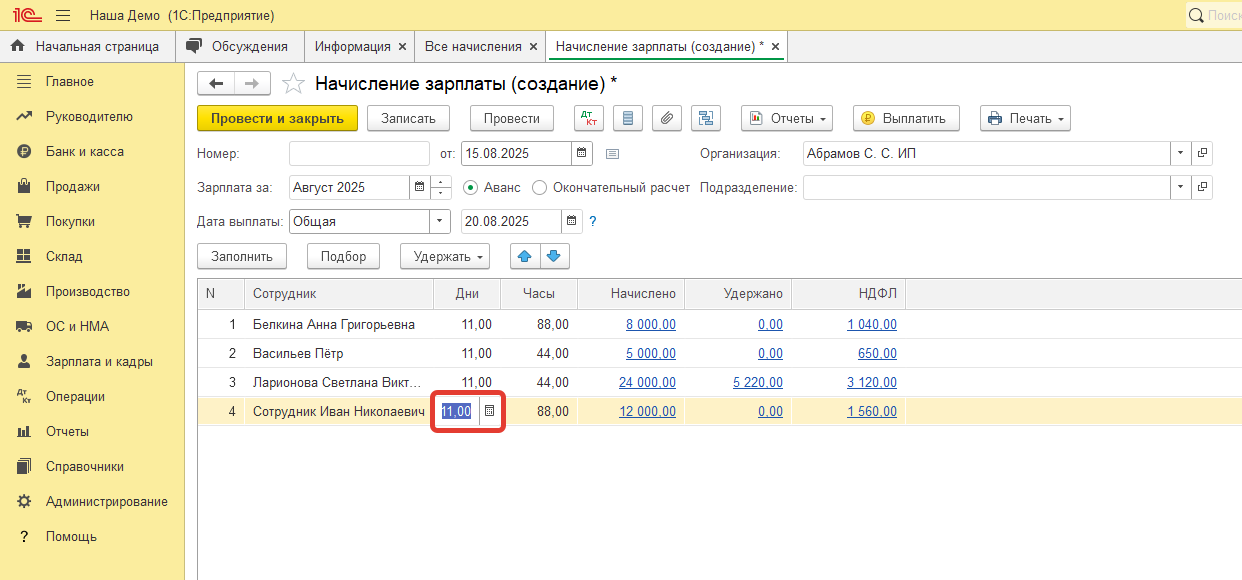Select the Аванс radio button
The height and width of the screenshot is (580, 1242).
tap(470, 187)
